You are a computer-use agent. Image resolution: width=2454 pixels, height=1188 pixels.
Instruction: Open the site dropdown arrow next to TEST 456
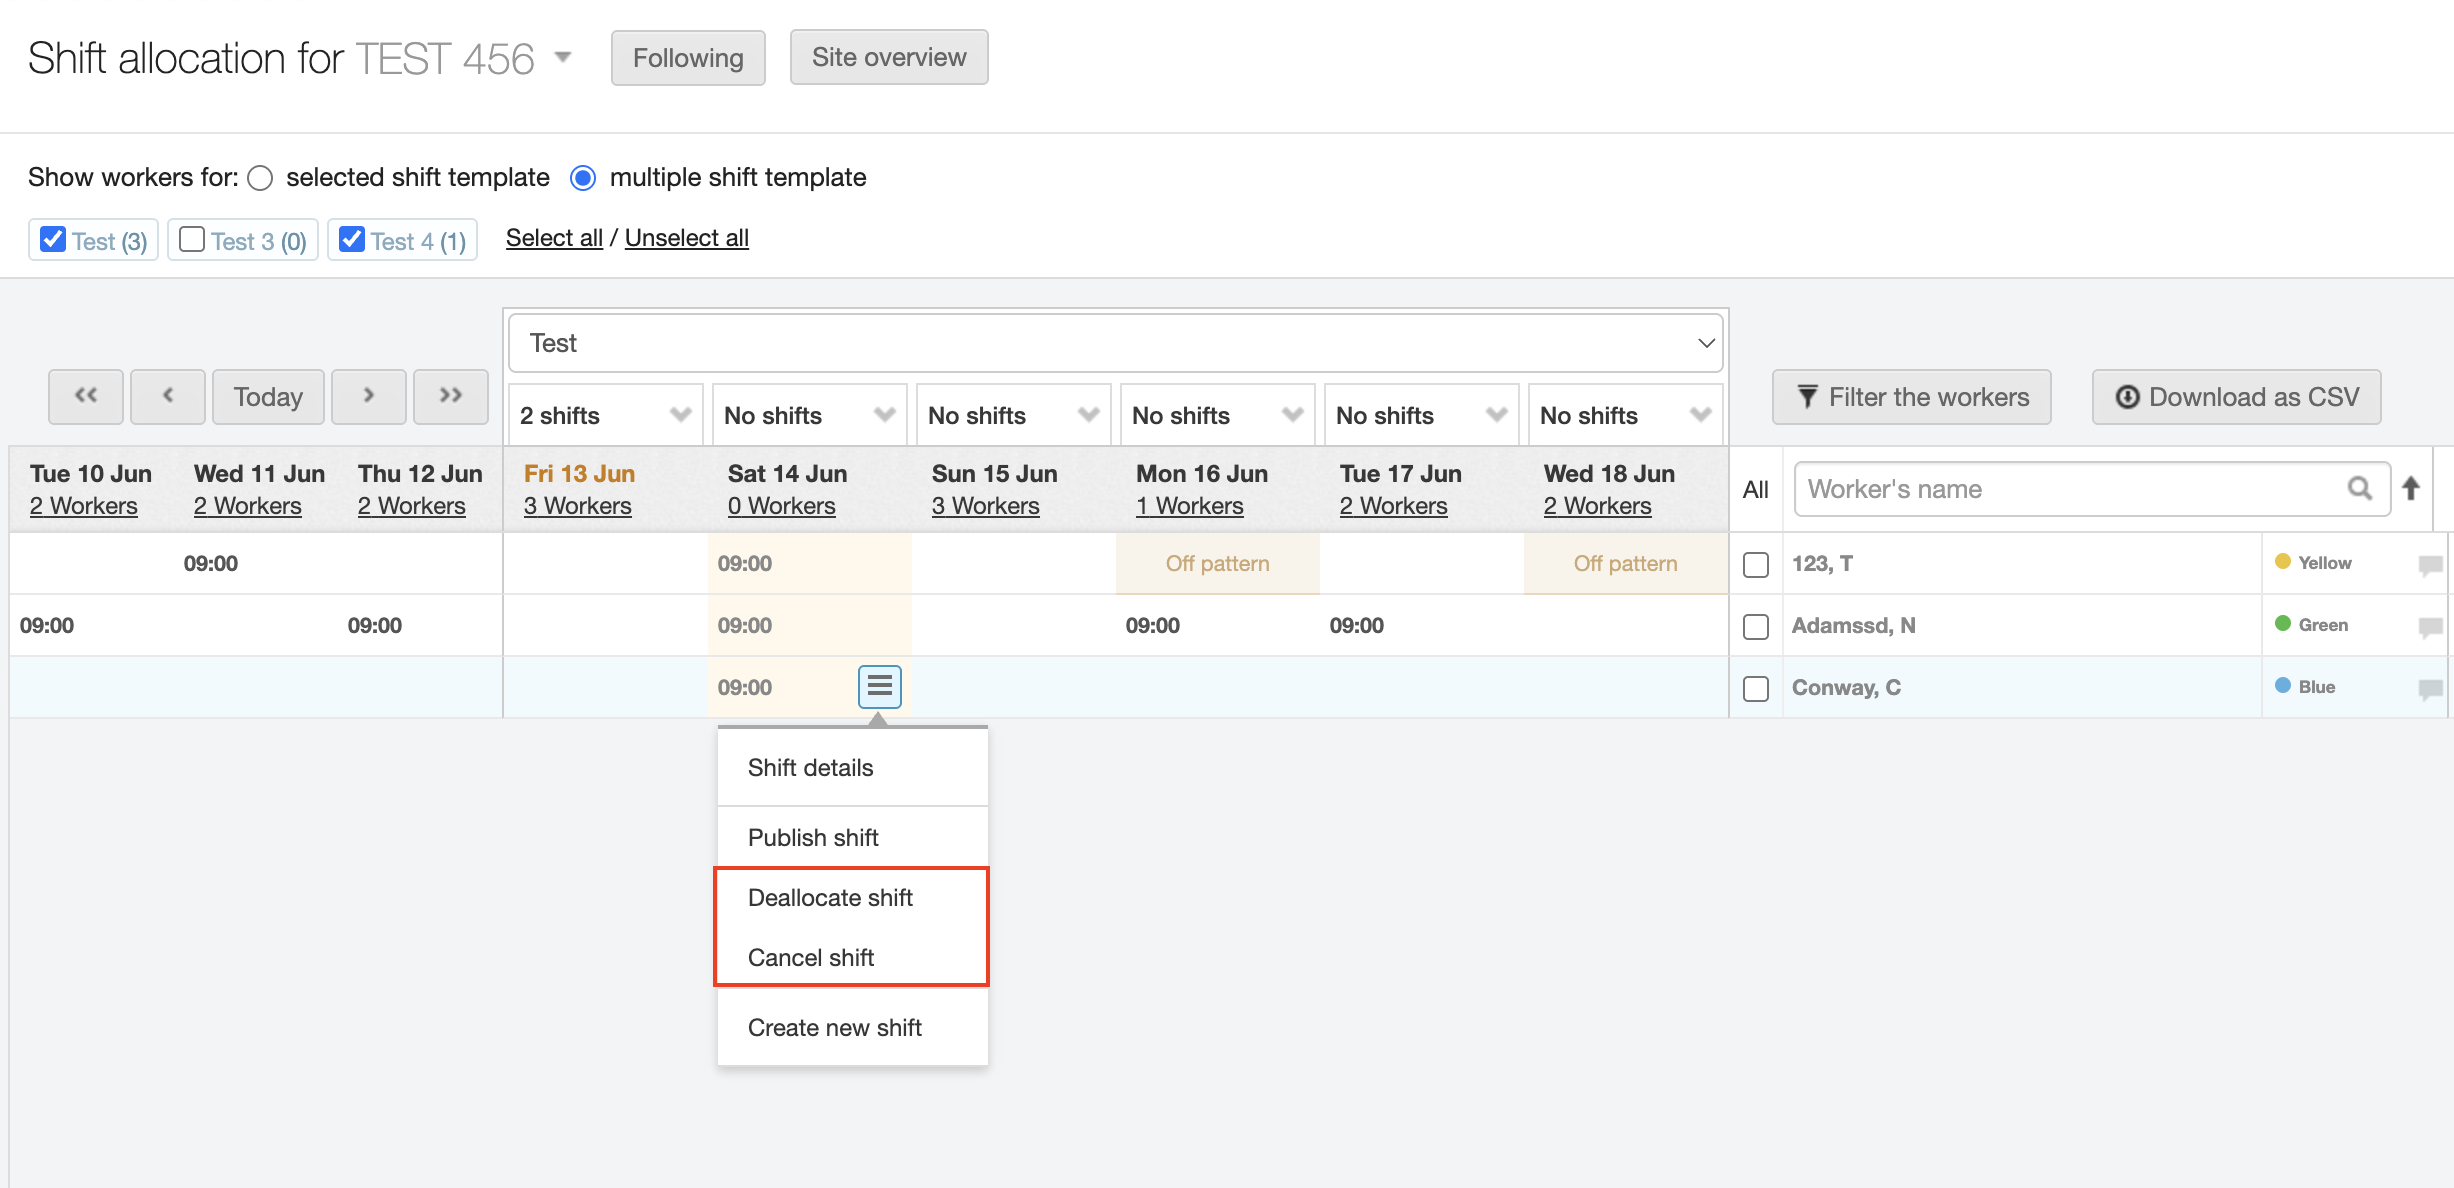coord(563,57)
